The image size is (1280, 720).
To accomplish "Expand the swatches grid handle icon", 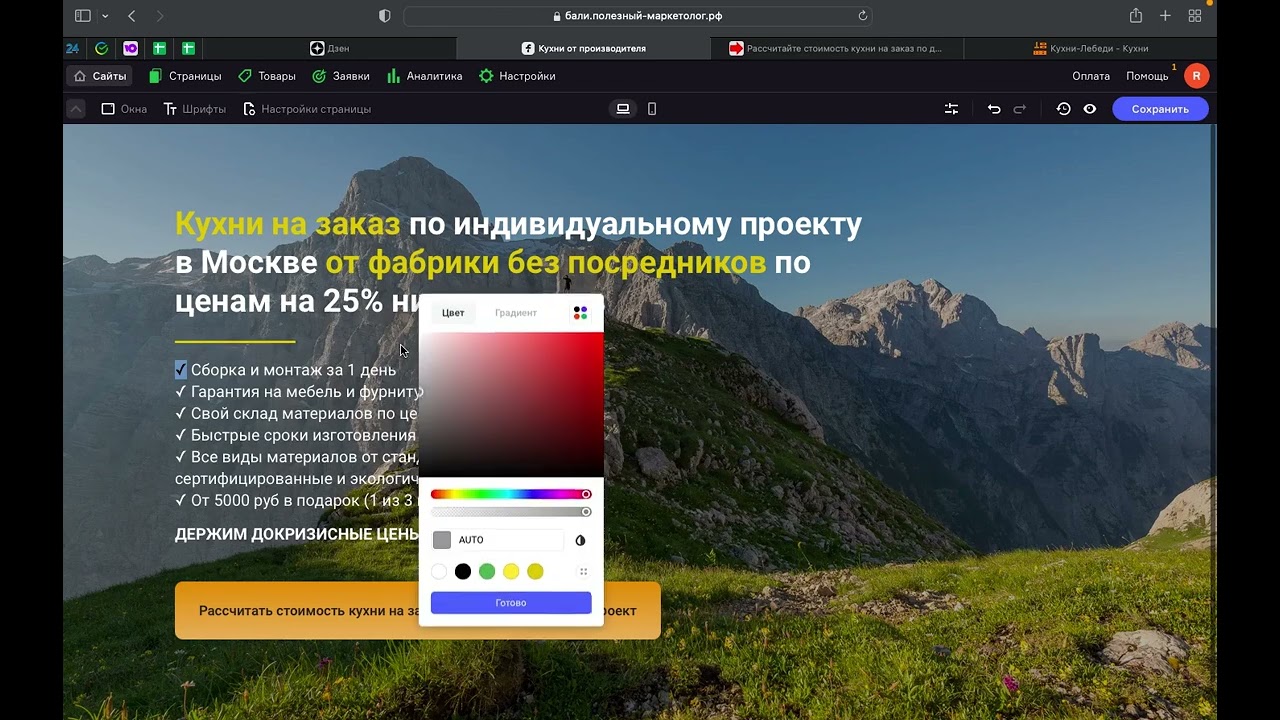I will coord(583,572).
